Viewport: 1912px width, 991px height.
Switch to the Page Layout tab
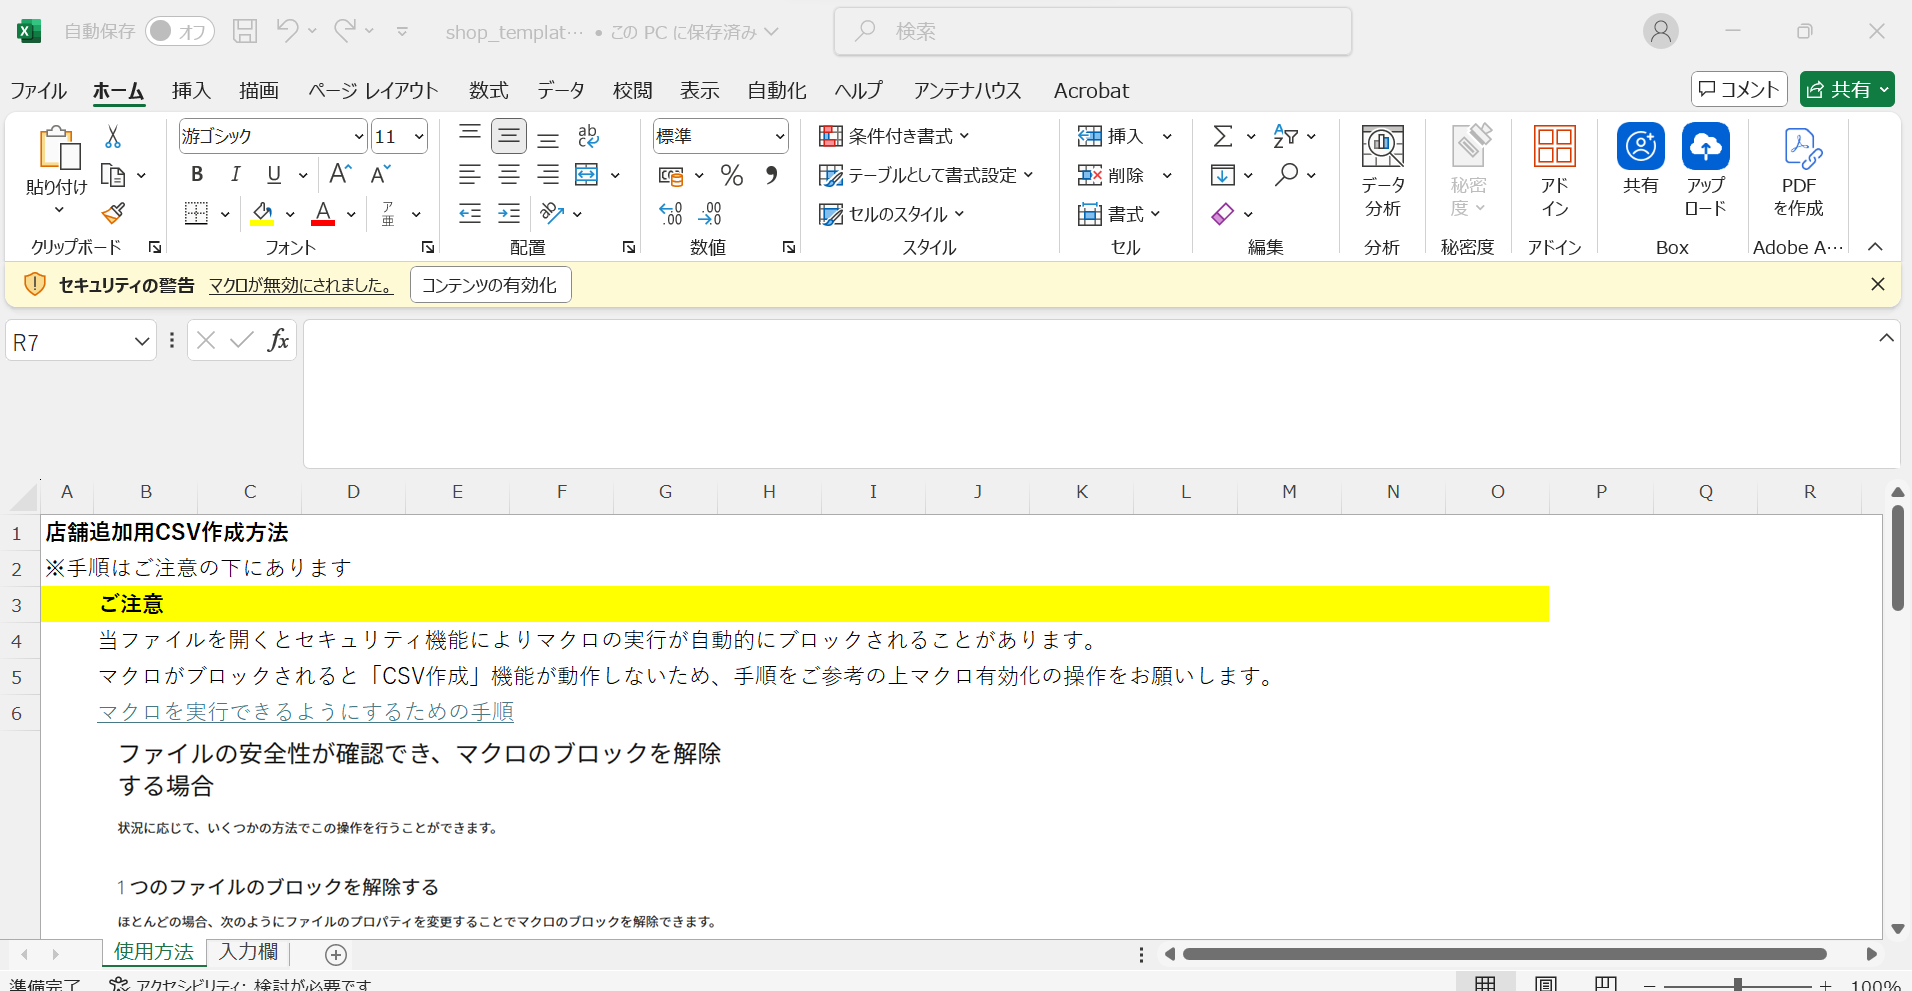(x=373, y=91)
